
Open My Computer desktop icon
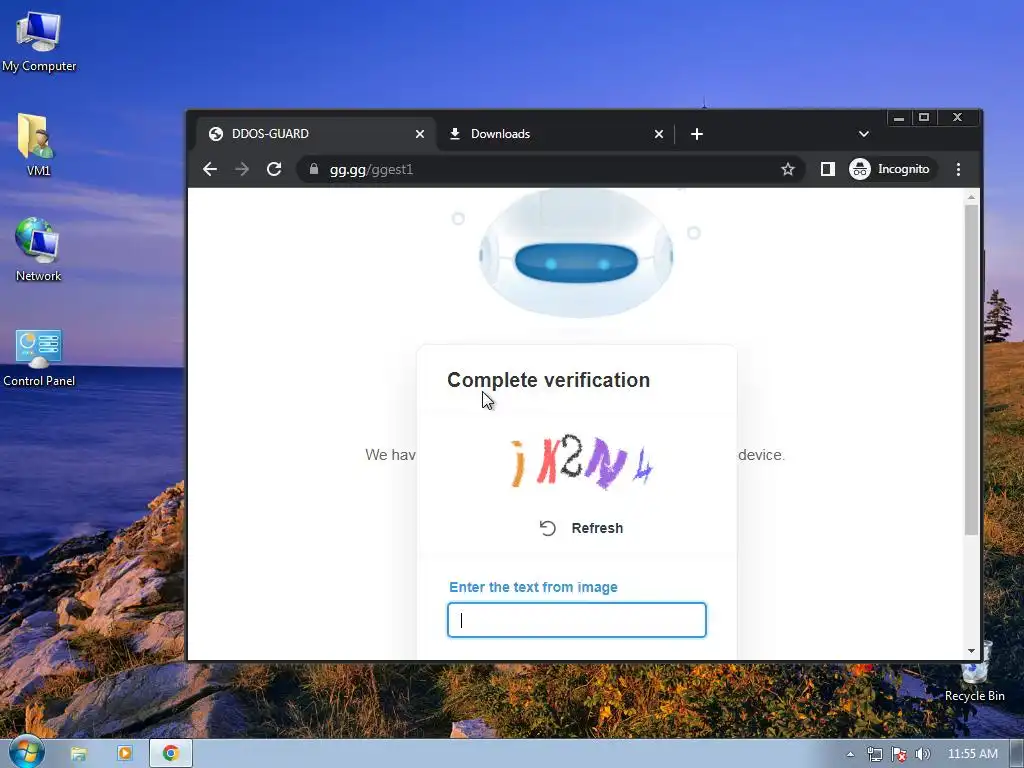39,42
